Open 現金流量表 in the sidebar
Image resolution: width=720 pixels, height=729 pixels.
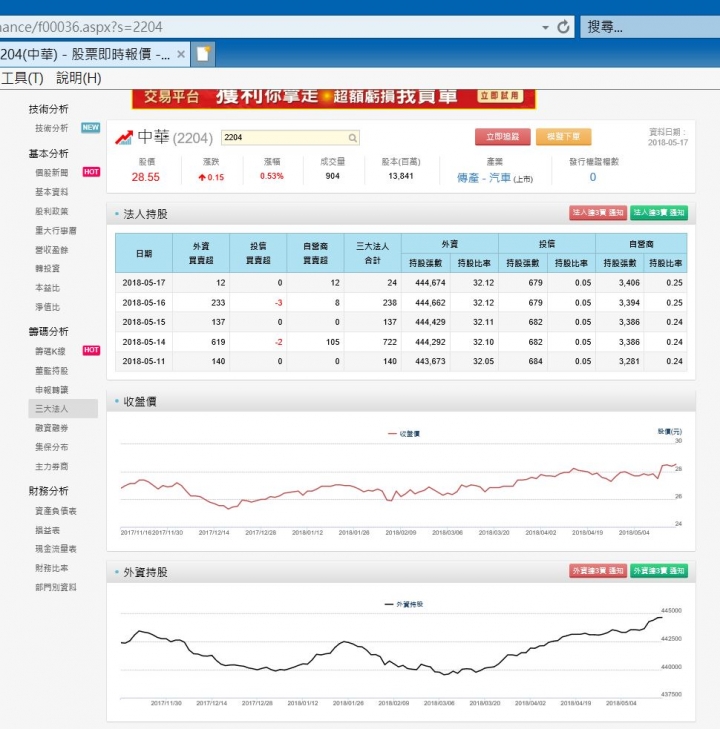coord(56,549)
